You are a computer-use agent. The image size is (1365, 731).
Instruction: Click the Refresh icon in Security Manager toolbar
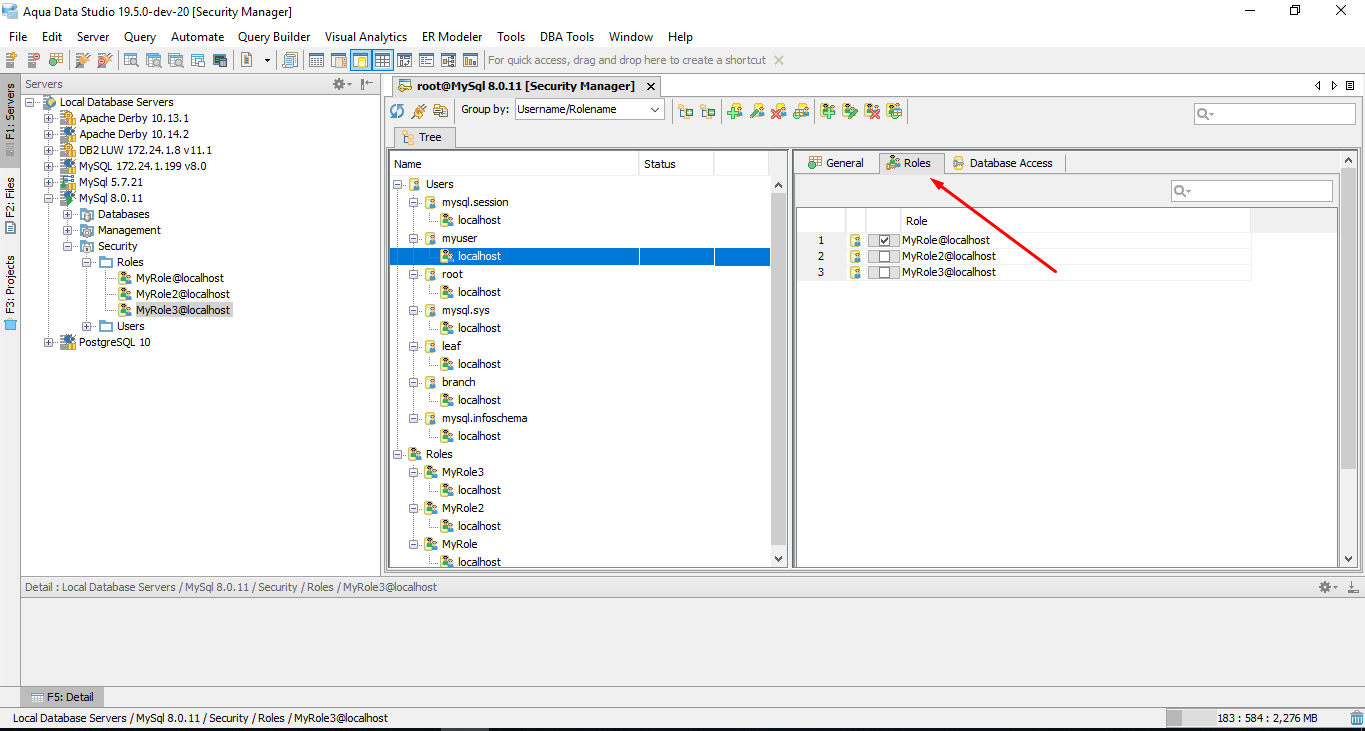(397, 110)
